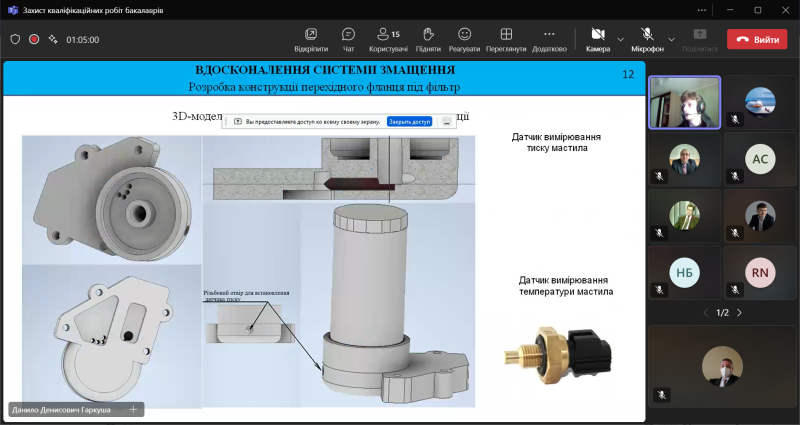
Task: Open reactions menu (Реагувати)
Action: coord(464,39)
